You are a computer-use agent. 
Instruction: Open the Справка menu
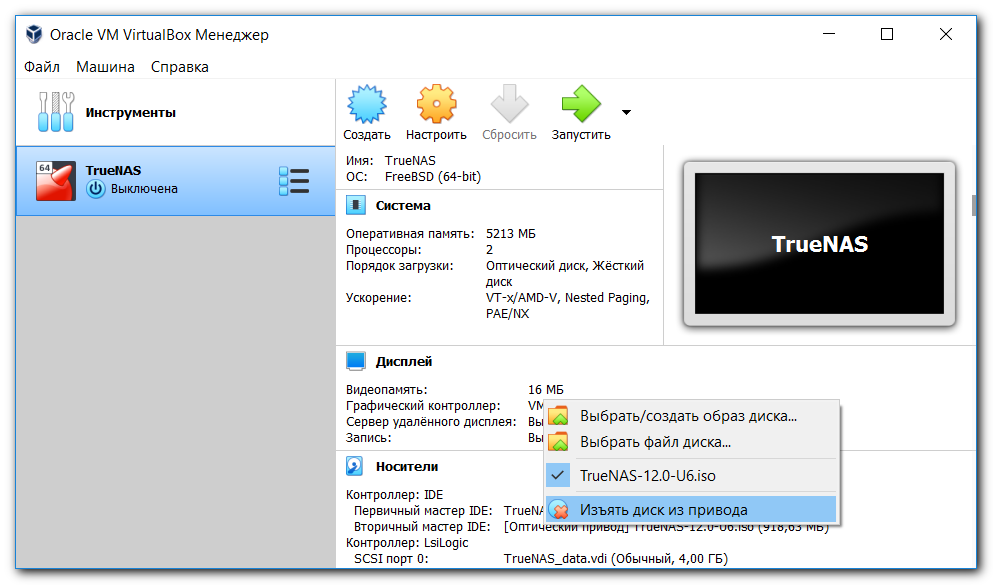[x=180, y=66]
